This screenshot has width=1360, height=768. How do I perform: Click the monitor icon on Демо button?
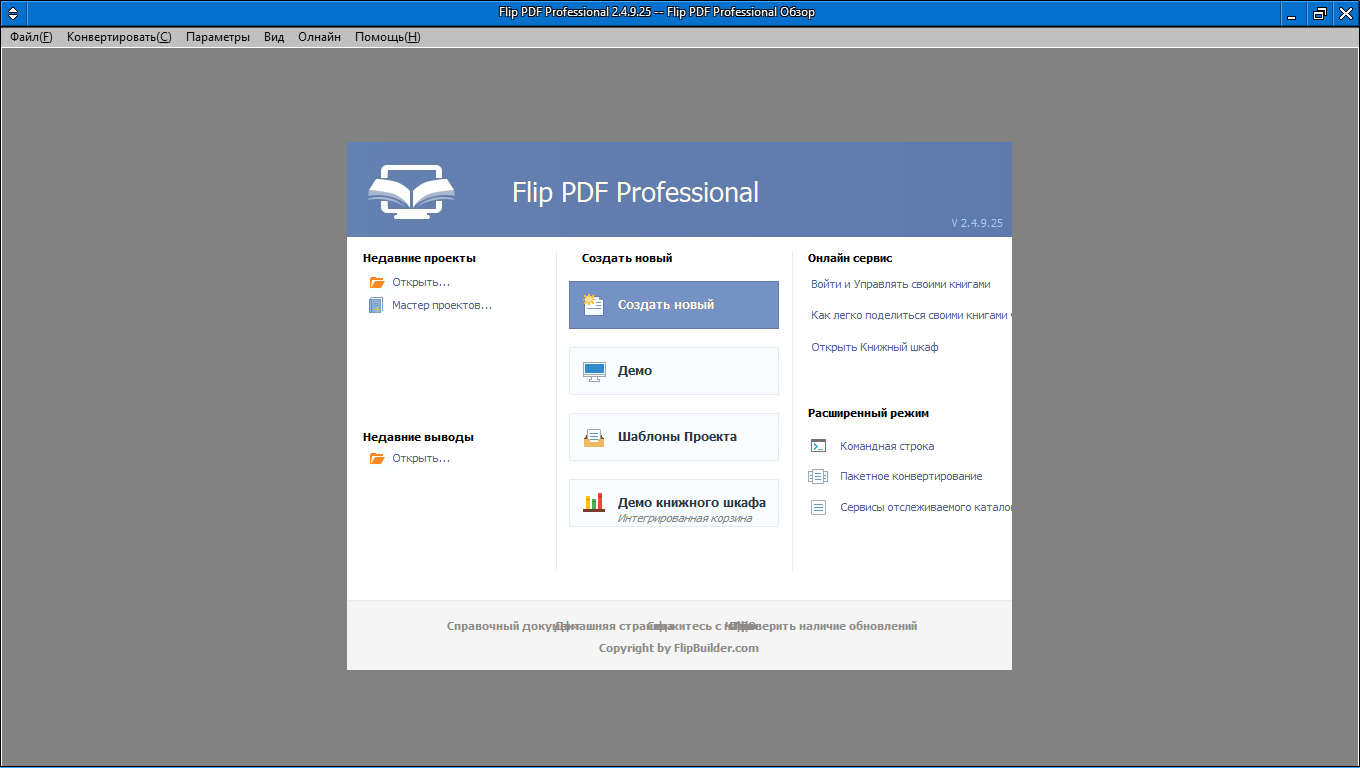point(594,371)
